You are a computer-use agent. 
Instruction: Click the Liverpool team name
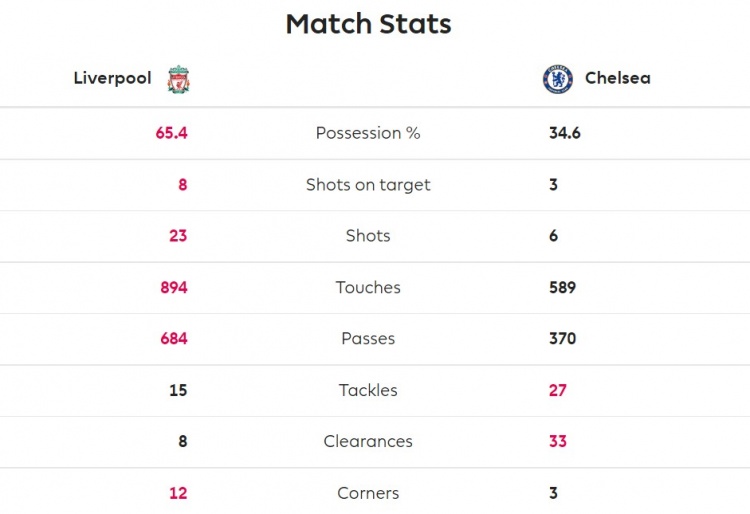click(112, 78)
